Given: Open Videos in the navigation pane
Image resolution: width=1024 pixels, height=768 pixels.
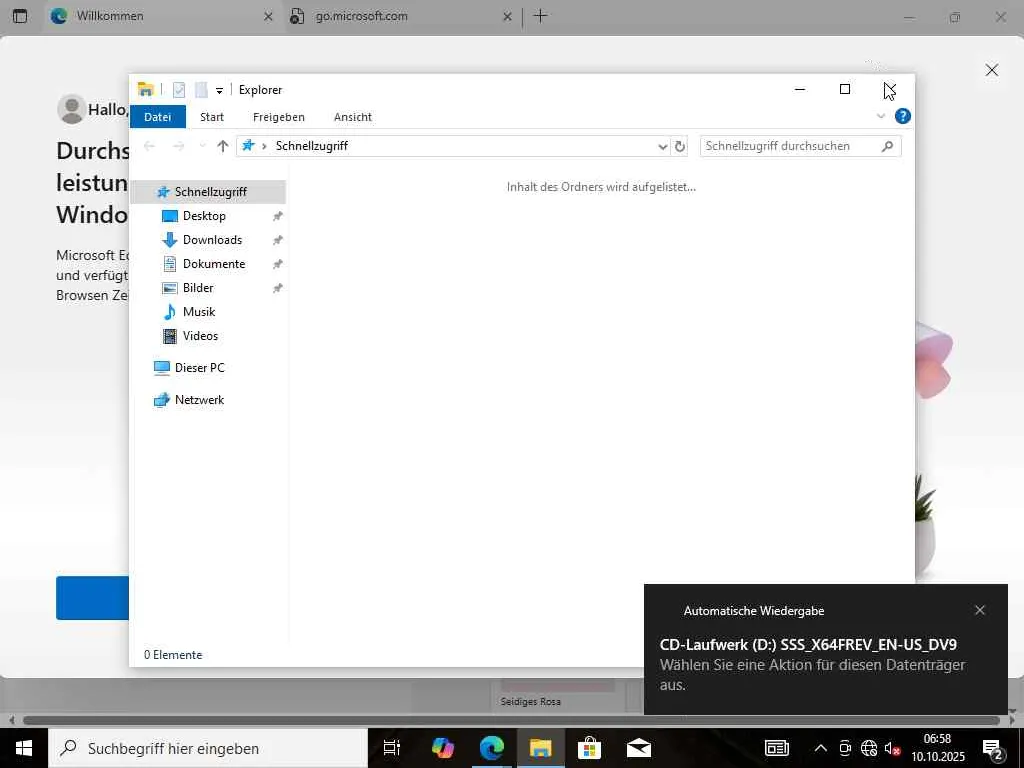Looking at the screenshot, I should (x=200, y=336).
